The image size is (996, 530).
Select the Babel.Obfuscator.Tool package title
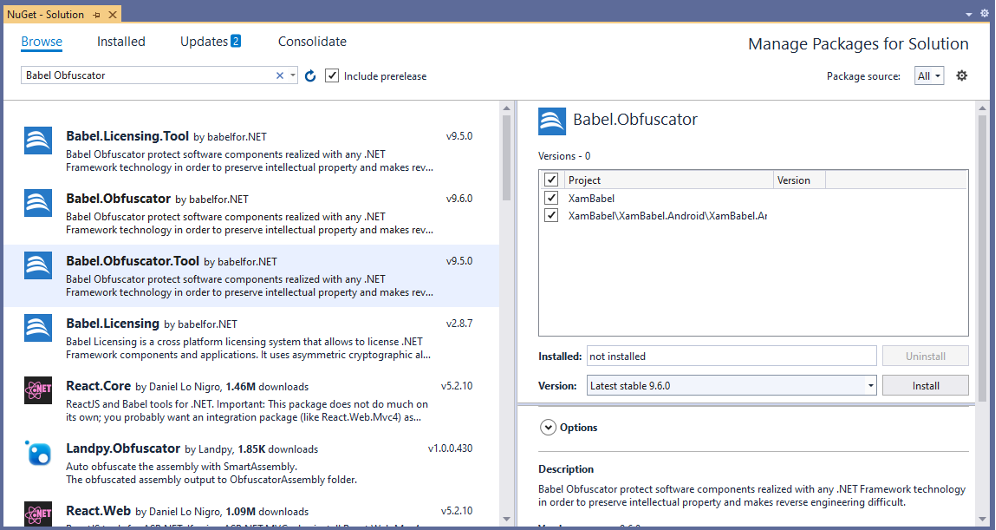(133, 261)
